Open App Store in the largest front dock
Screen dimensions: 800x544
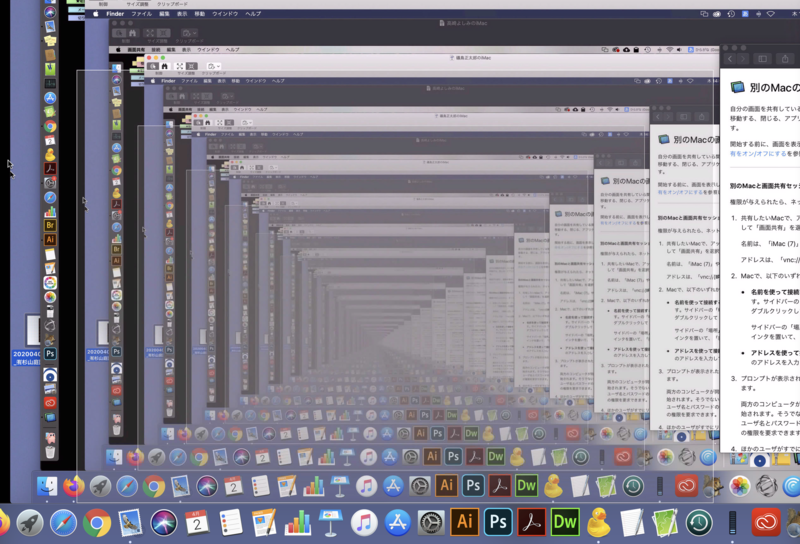[x=397, y=523]
